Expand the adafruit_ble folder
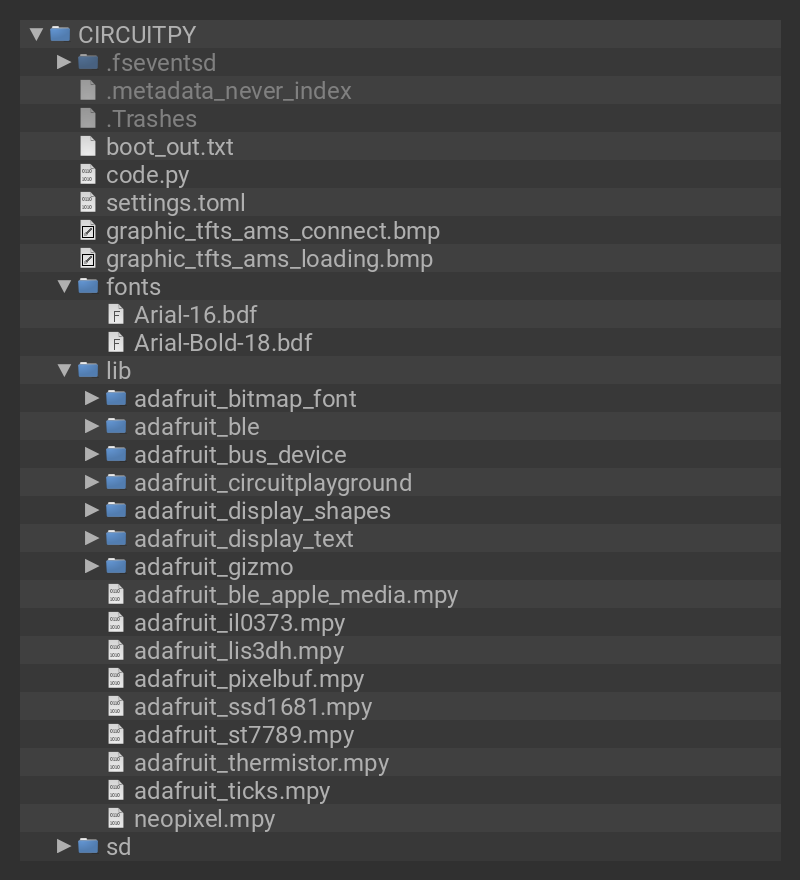800x880 pixels. click(x=92, y=426)
